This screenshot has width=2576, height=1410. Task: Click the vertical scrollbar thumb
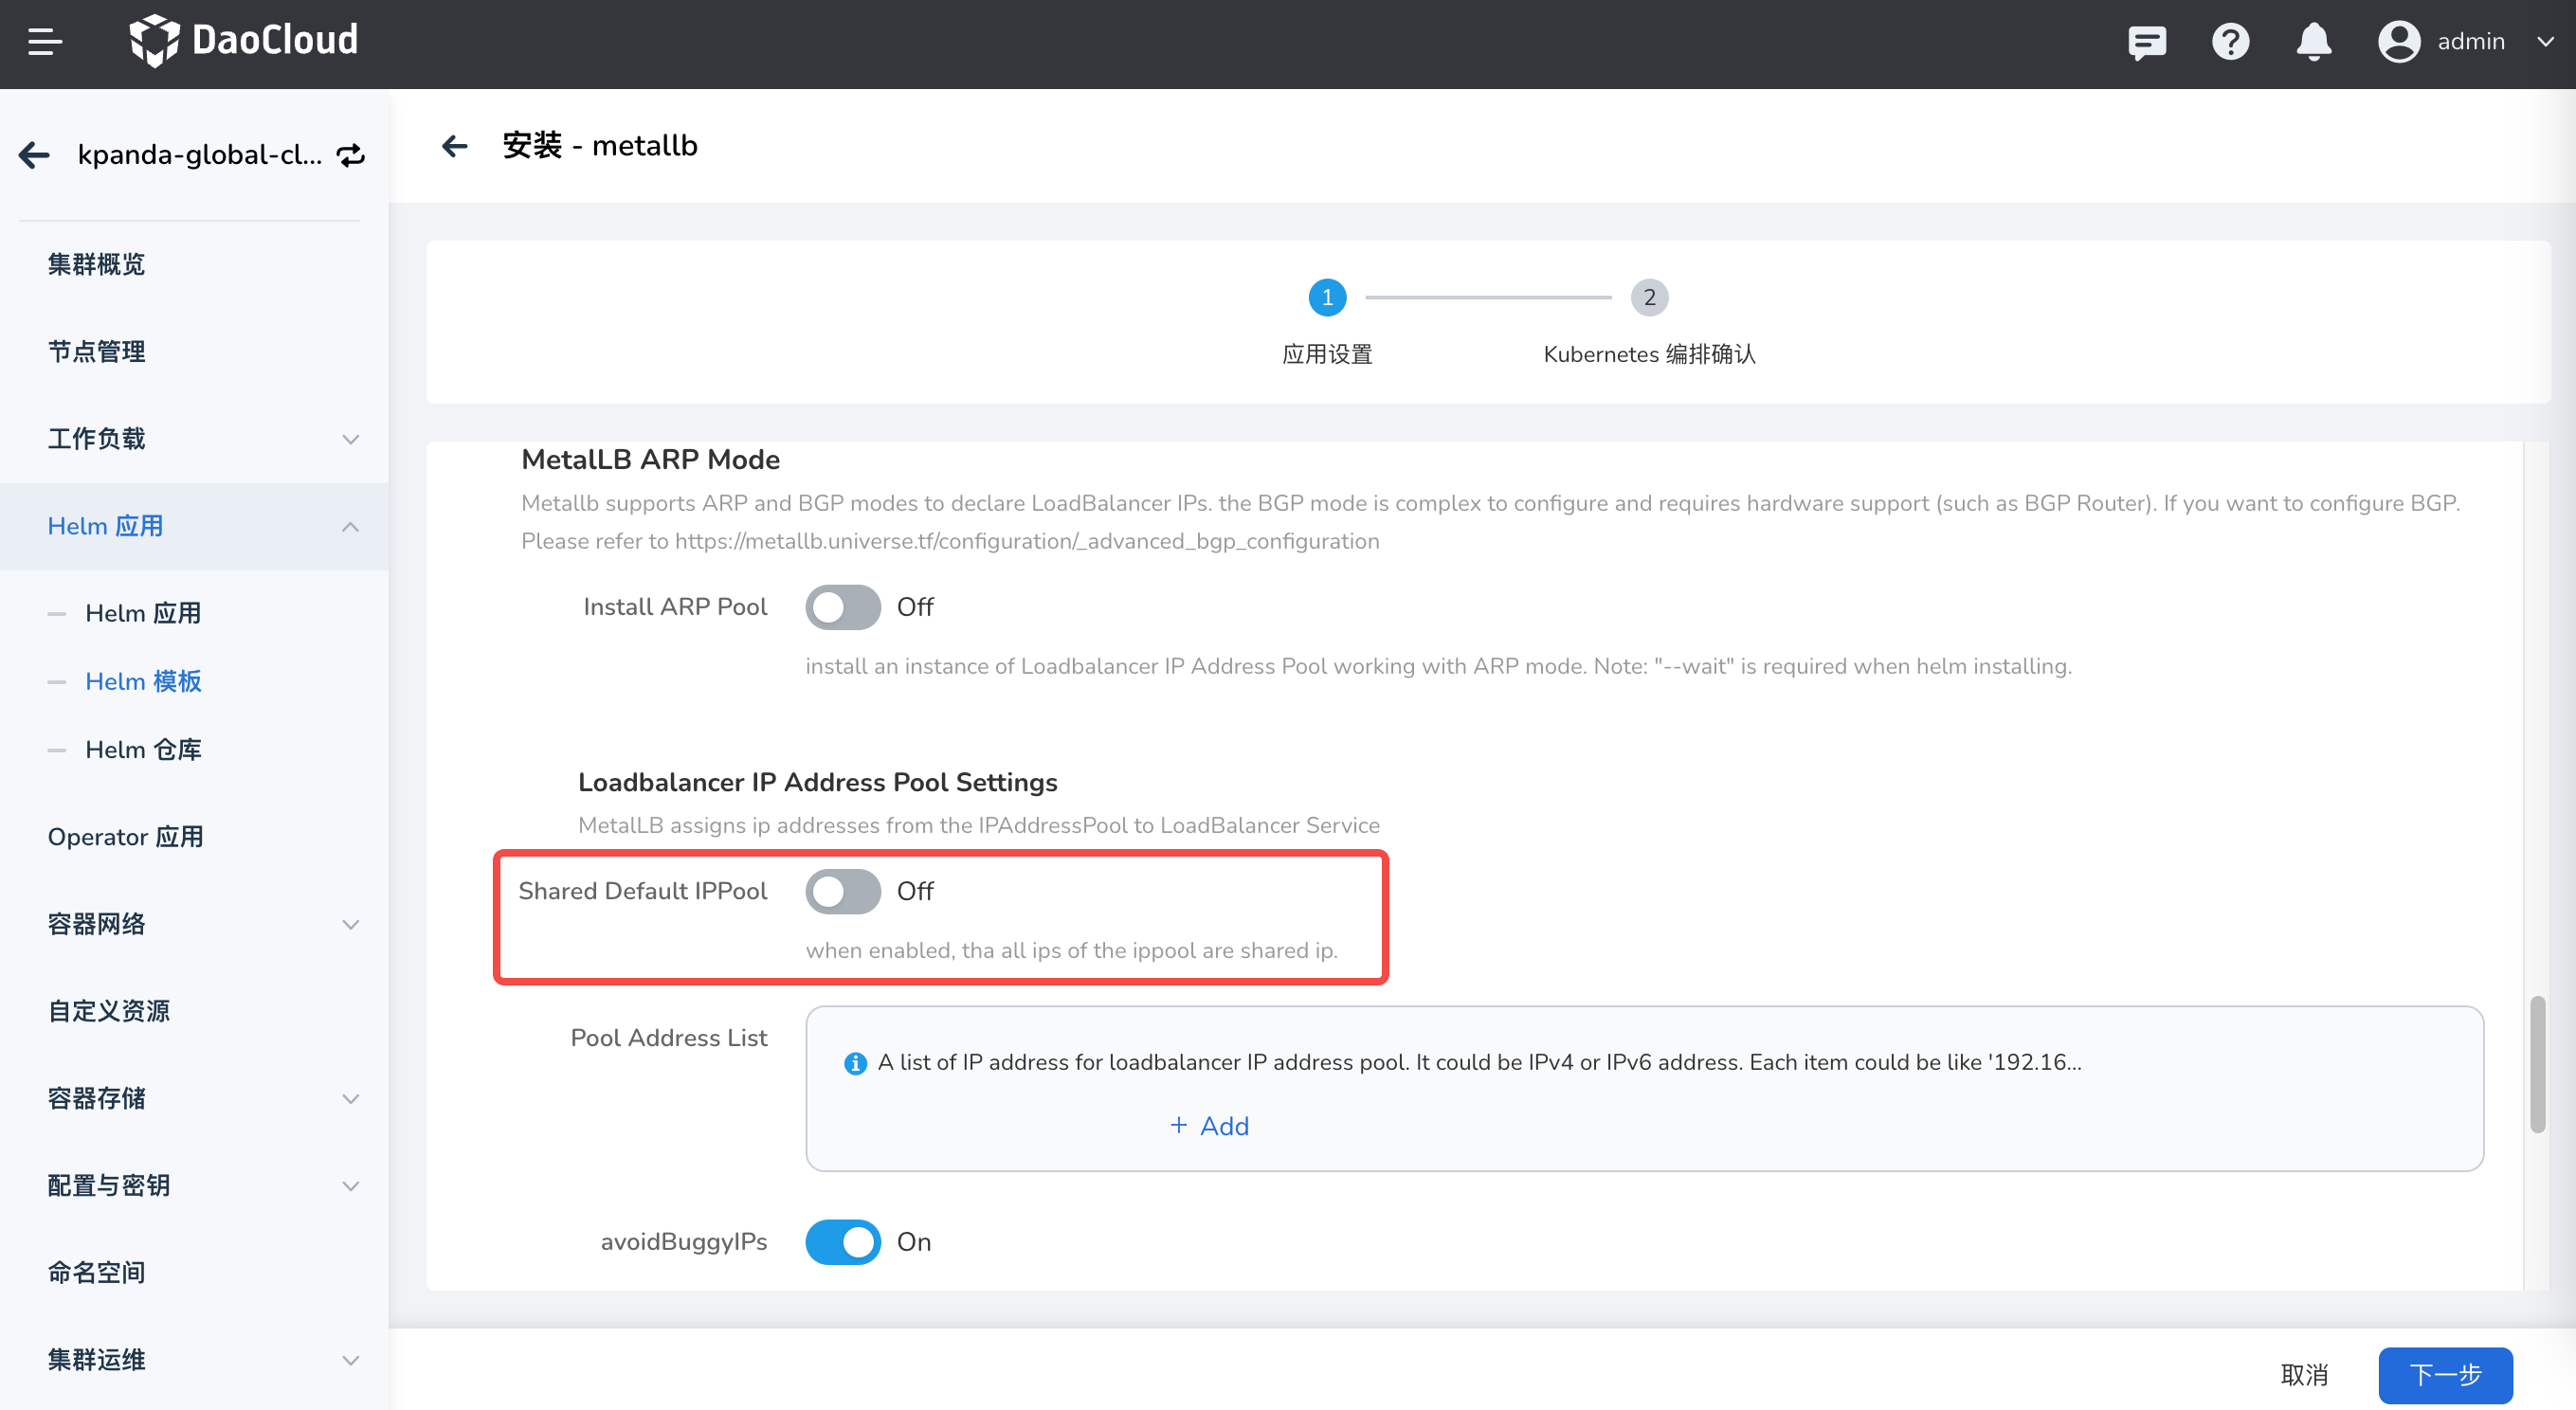pyautogui.click(x=2537, y=1065)
